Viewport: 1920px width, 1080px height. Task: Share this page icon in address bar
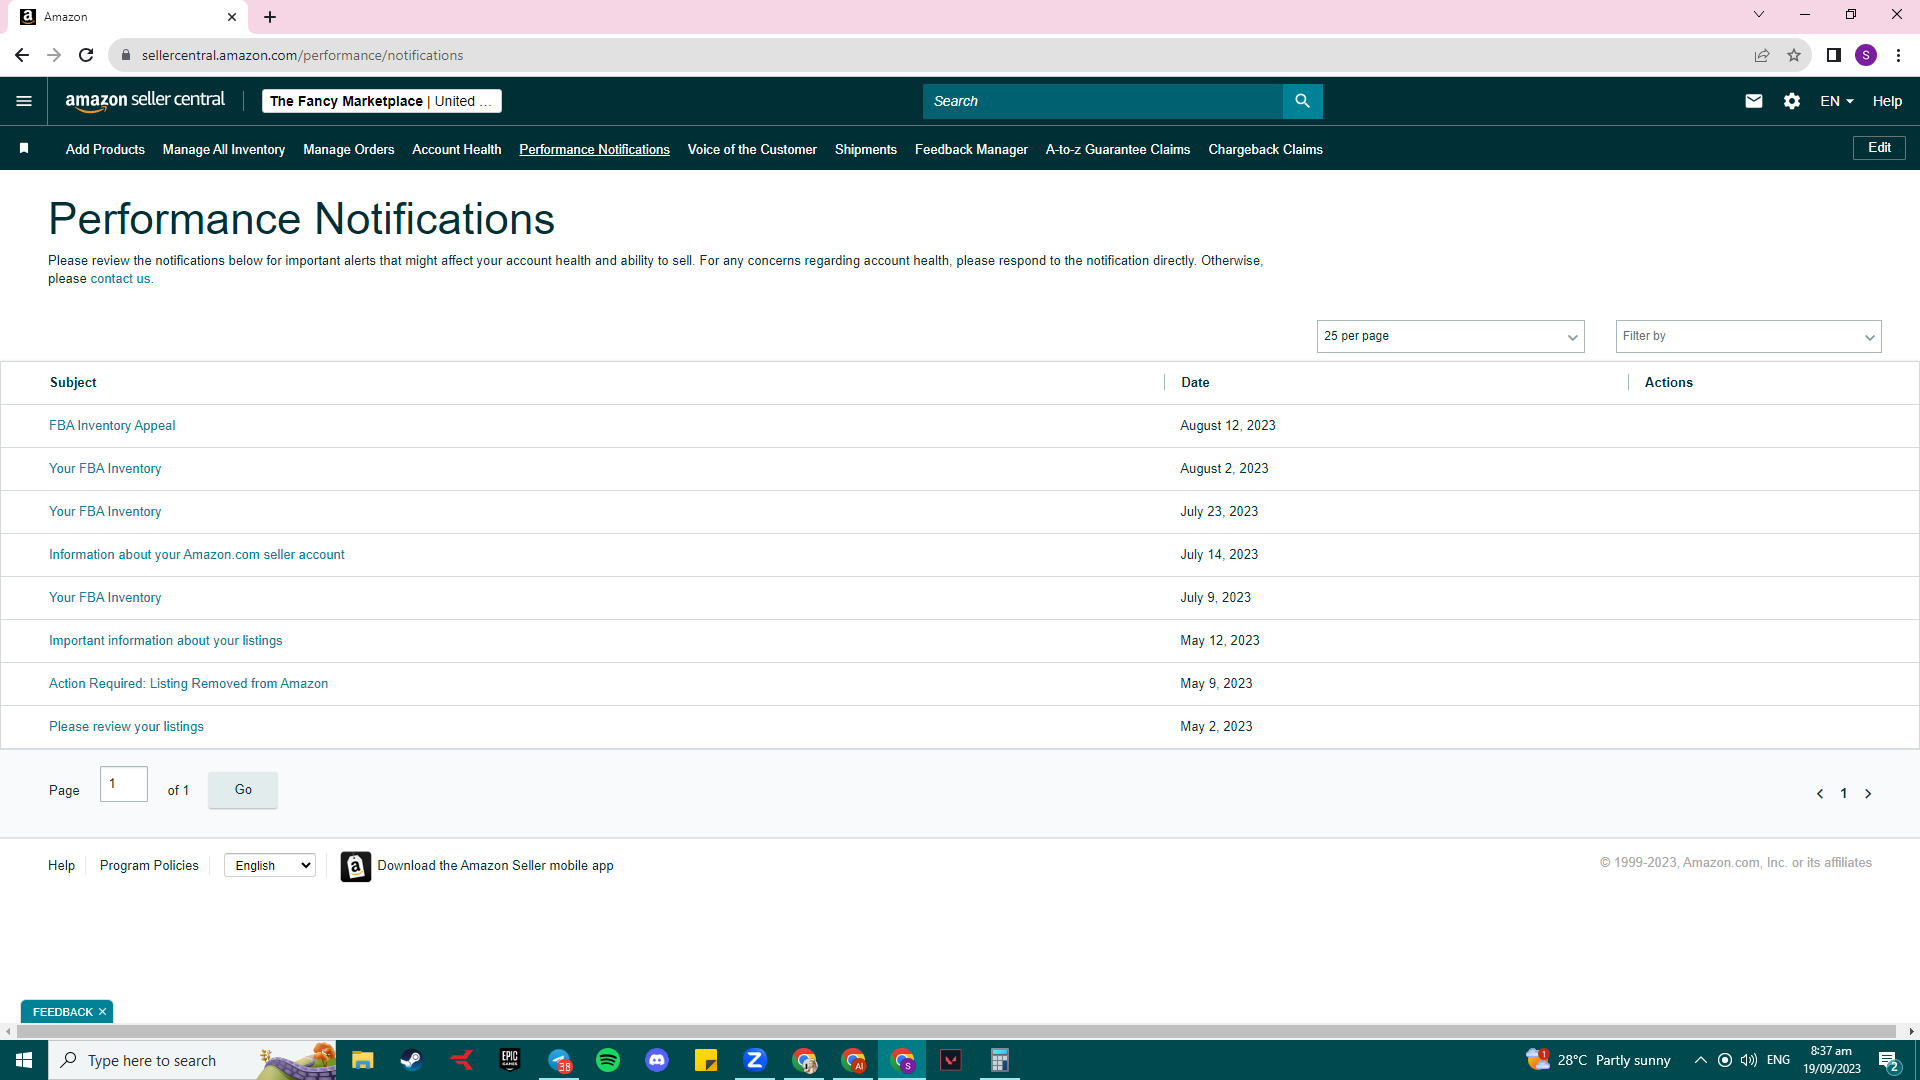coord(1762,55)
